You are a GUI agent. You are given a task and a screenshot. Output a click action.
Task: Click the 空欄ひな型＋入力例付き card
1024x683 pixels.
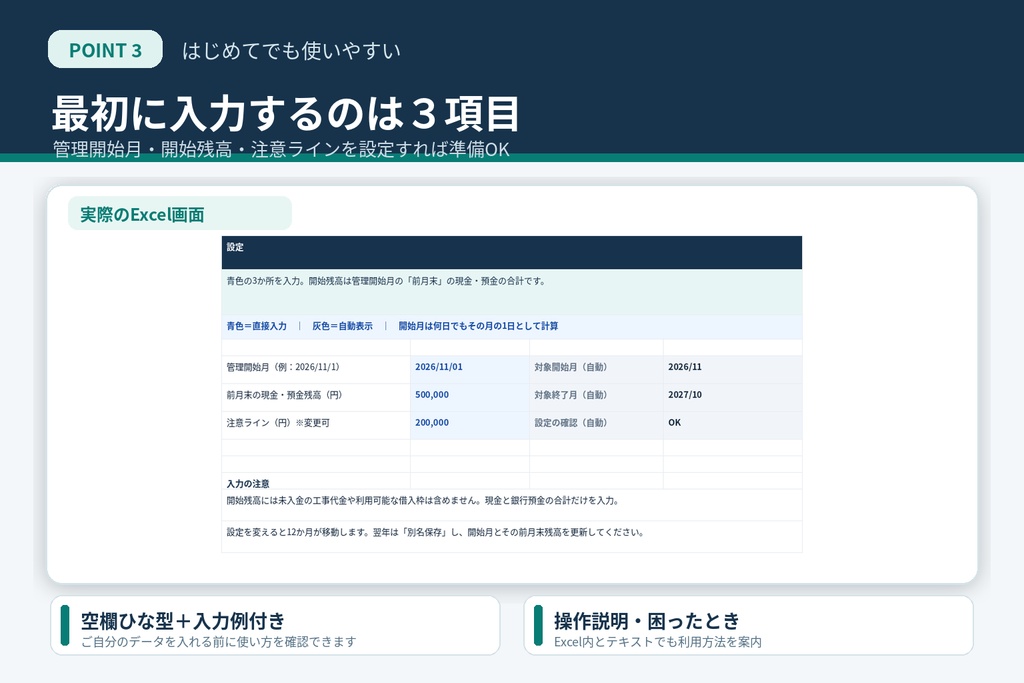[275, 626]
